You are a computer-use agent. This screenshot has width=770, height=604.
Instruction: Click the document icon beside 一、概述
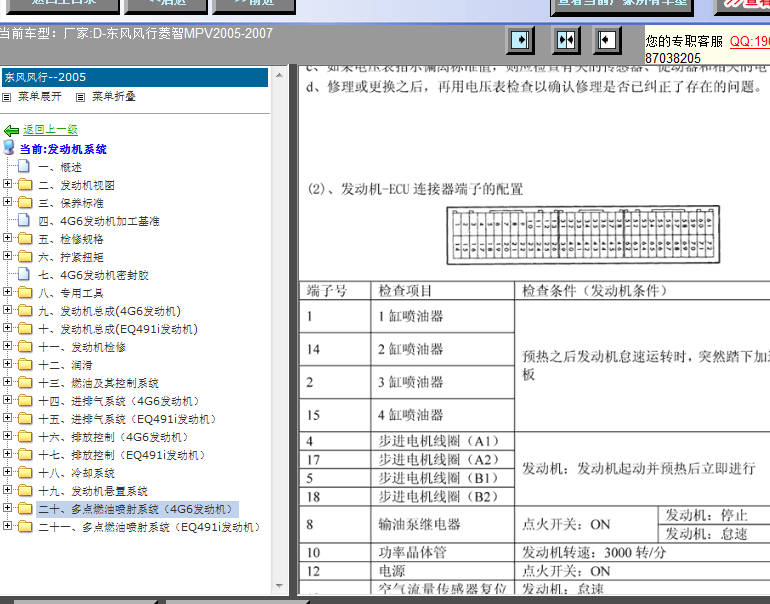(x=24, y=167)
